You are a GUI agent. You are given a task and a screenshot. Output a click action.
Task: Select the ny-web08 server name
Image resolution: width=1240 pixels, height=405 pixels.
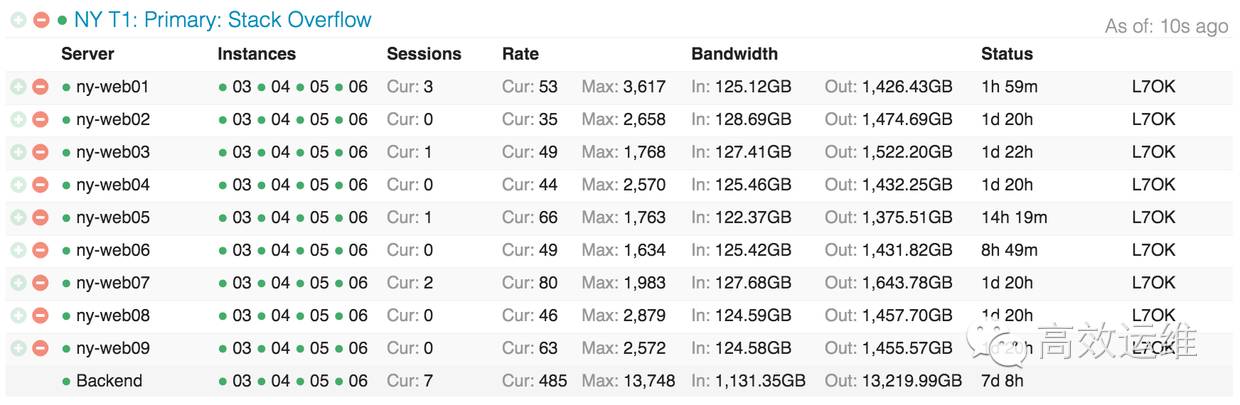pos(113,315)
